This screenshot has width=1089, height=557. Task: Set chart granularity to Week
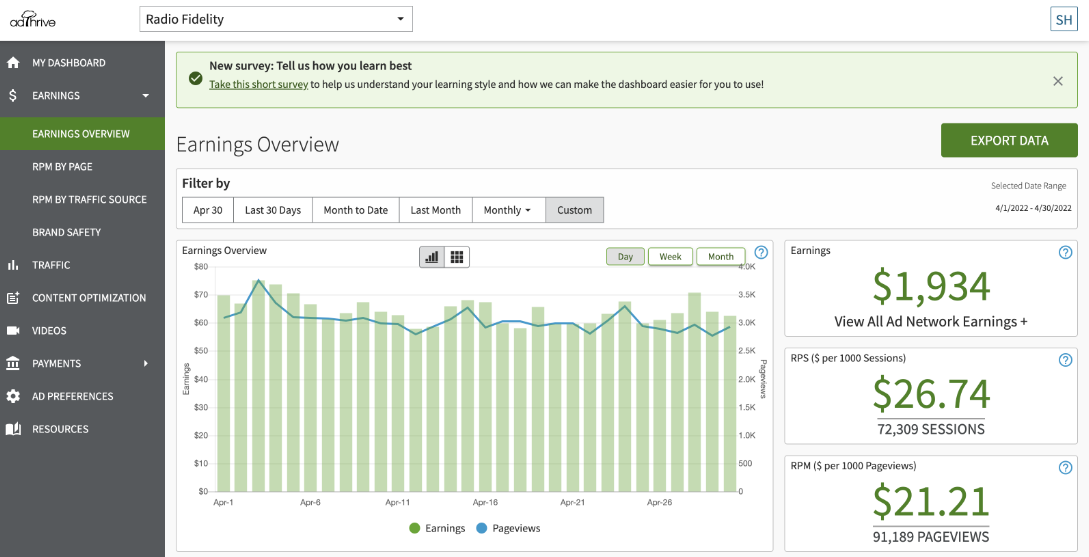pyautogui.click(x=670, y=256)
